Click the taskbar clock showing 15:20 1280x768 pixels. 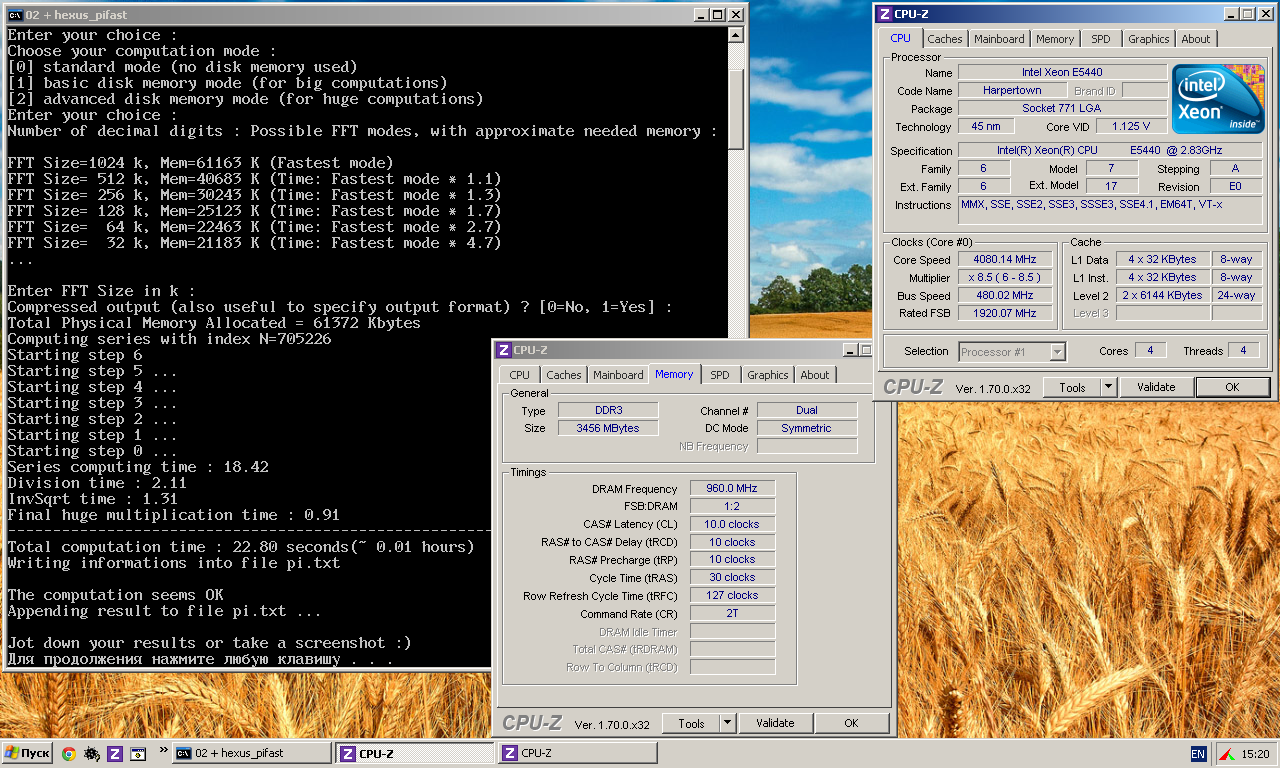click(x=1255, y=754)
